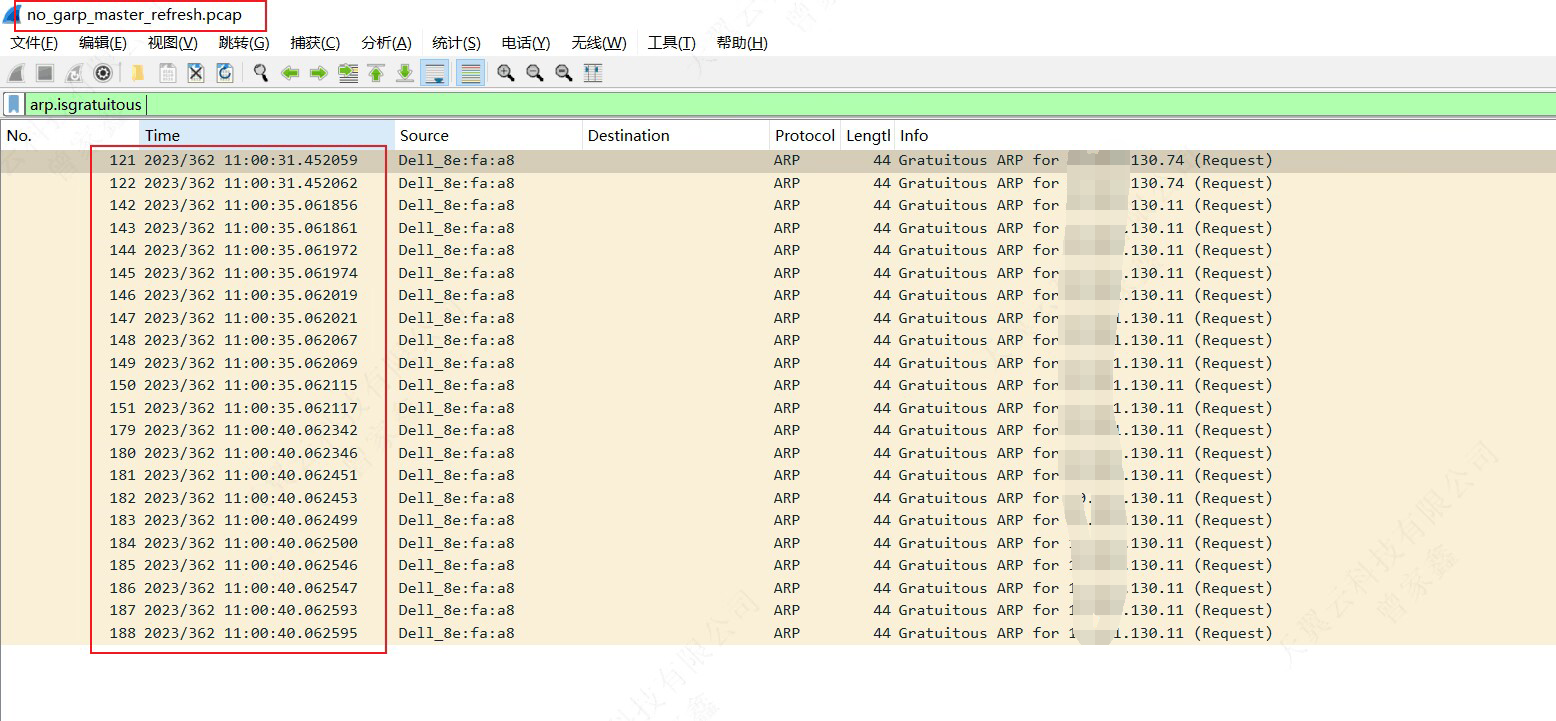Select packet number 145 row
Screen dimensions: 1556x721
[778, 273]
